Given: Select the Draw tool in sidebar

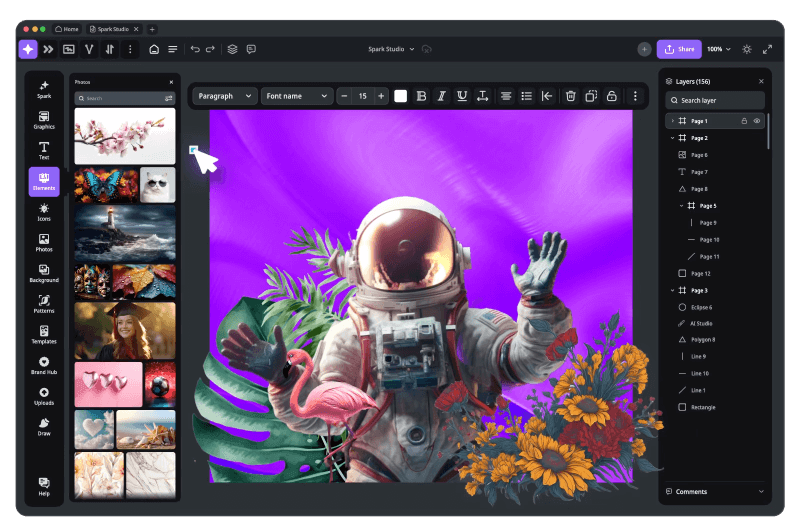Looking at the screenshot, I should pyautogui.click(x=44, y=426).
